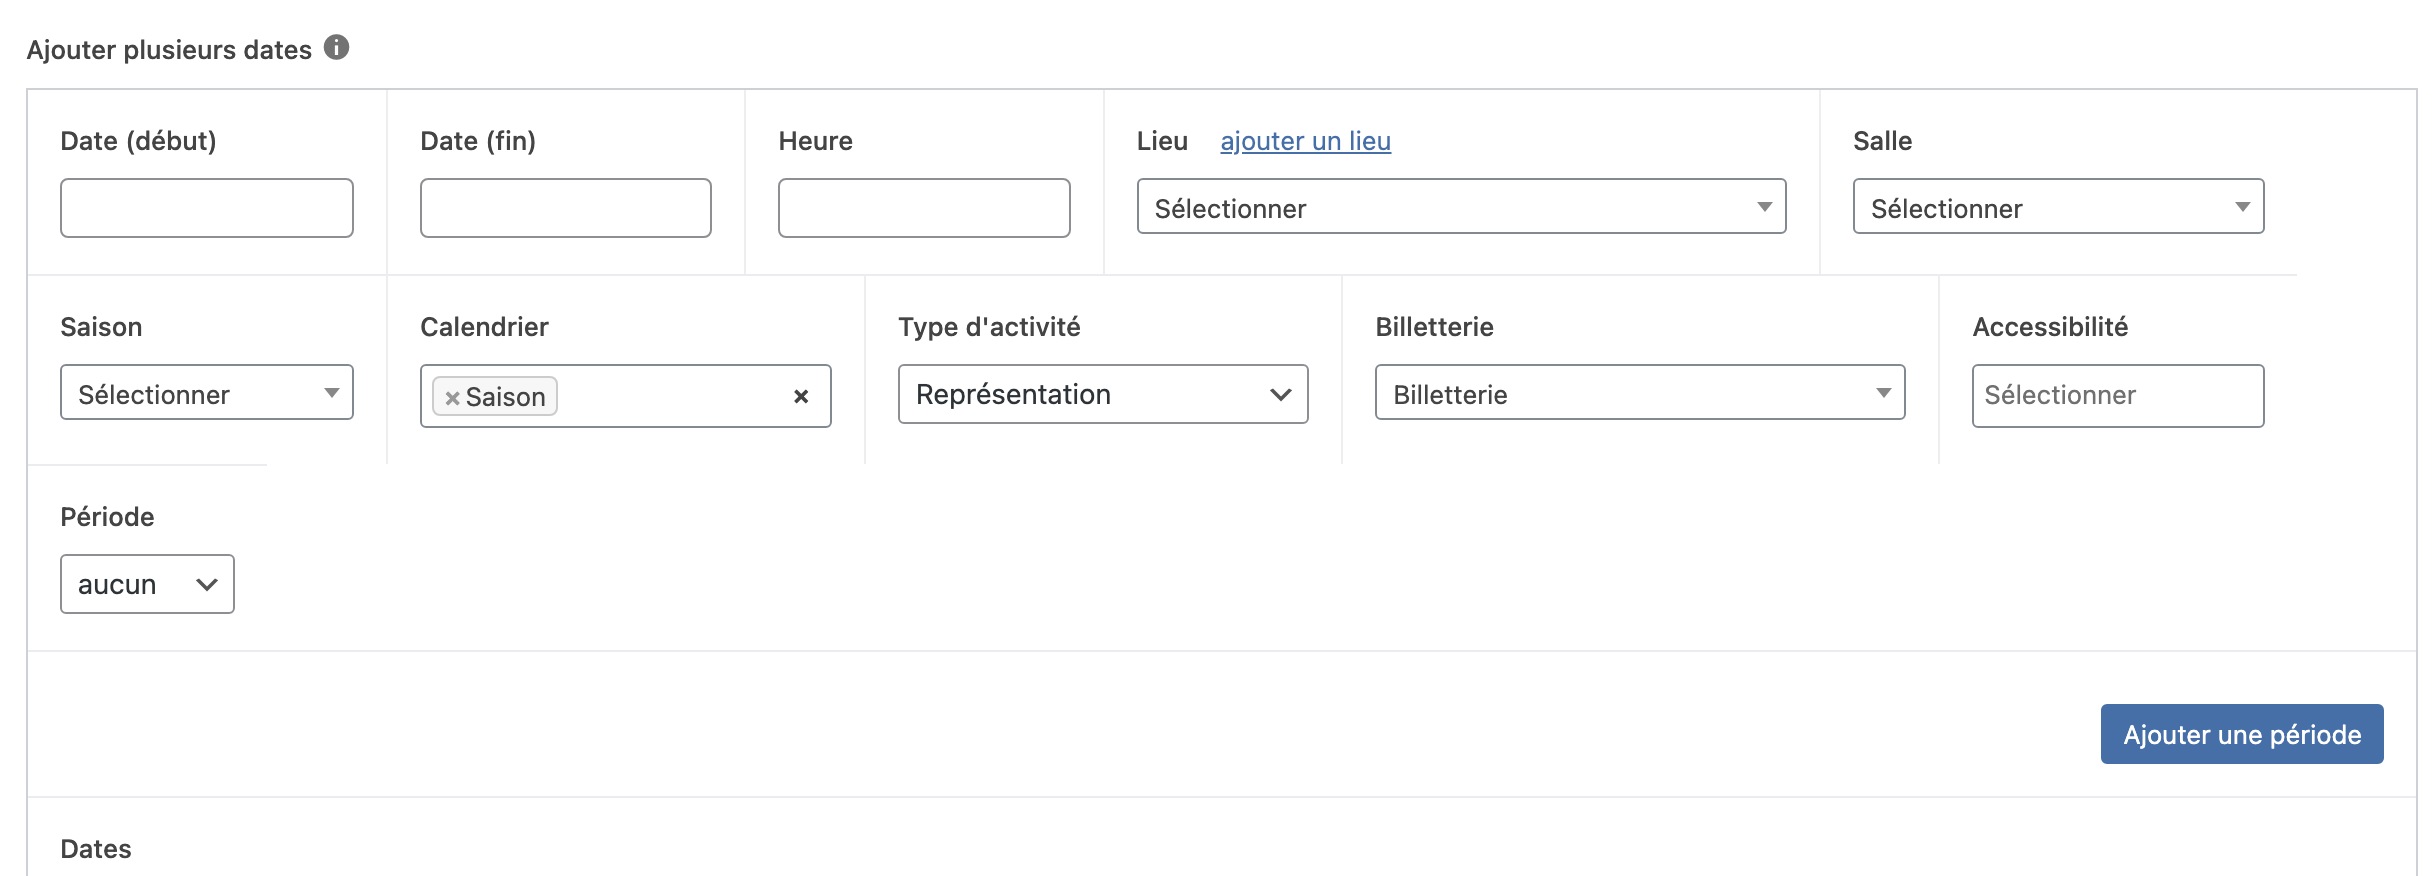The width and height of the screenshot is (2434, 876).
Task: Click the chevron on Représentation select
Action: [1280, 394]
